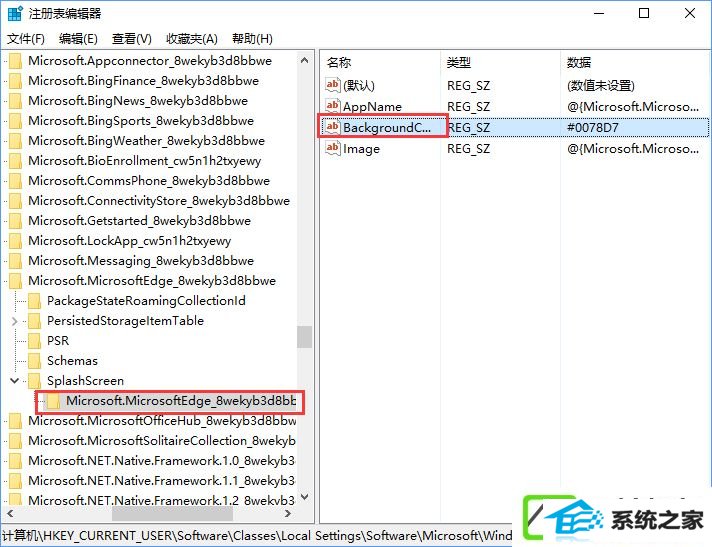Select folder icon of Microsoft.BingNews_8wekyb3d8bbwe
This screenshot has width=712, height=547.
point(15,101)
